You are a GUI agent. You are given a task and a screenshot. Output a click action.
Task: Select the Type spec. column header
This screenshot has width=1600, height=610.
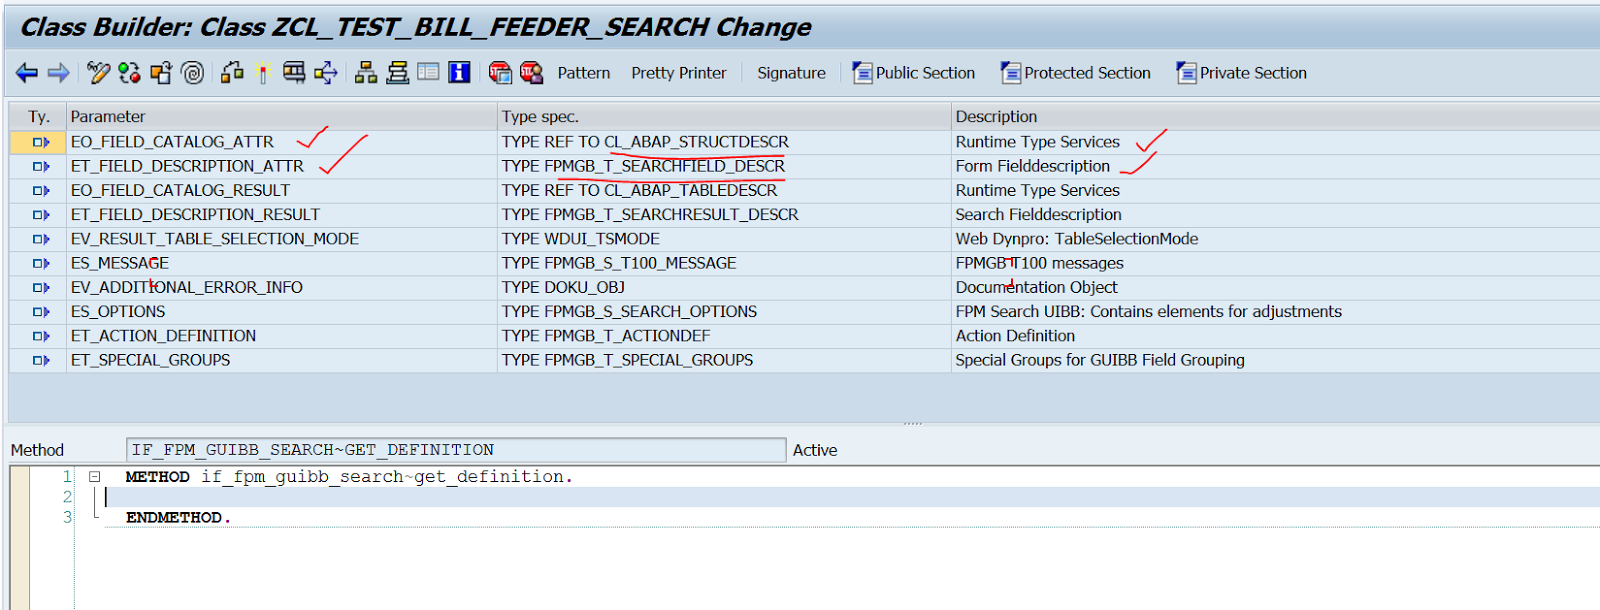(724, 117)
